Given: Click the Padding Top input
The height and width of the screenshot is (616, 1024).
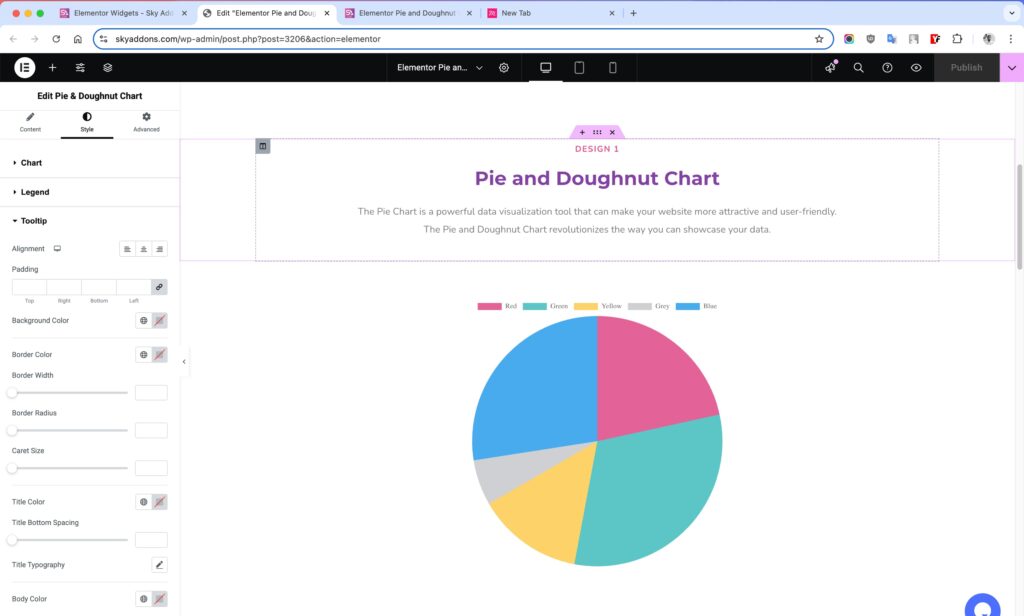Looking at the screenshot, I should 29,287.
